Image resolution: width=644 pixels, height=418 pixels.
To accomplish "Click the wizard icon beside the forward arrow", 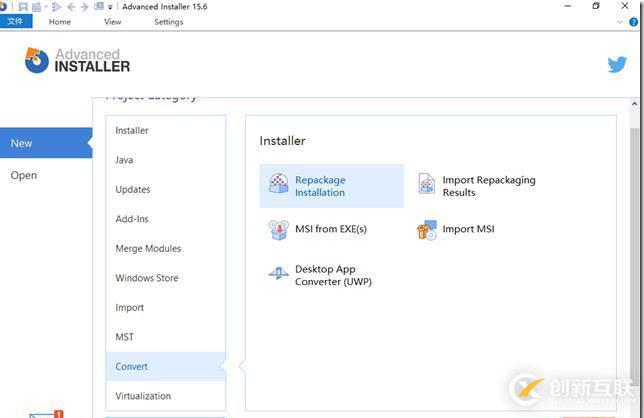I will [x=99, y=6].
